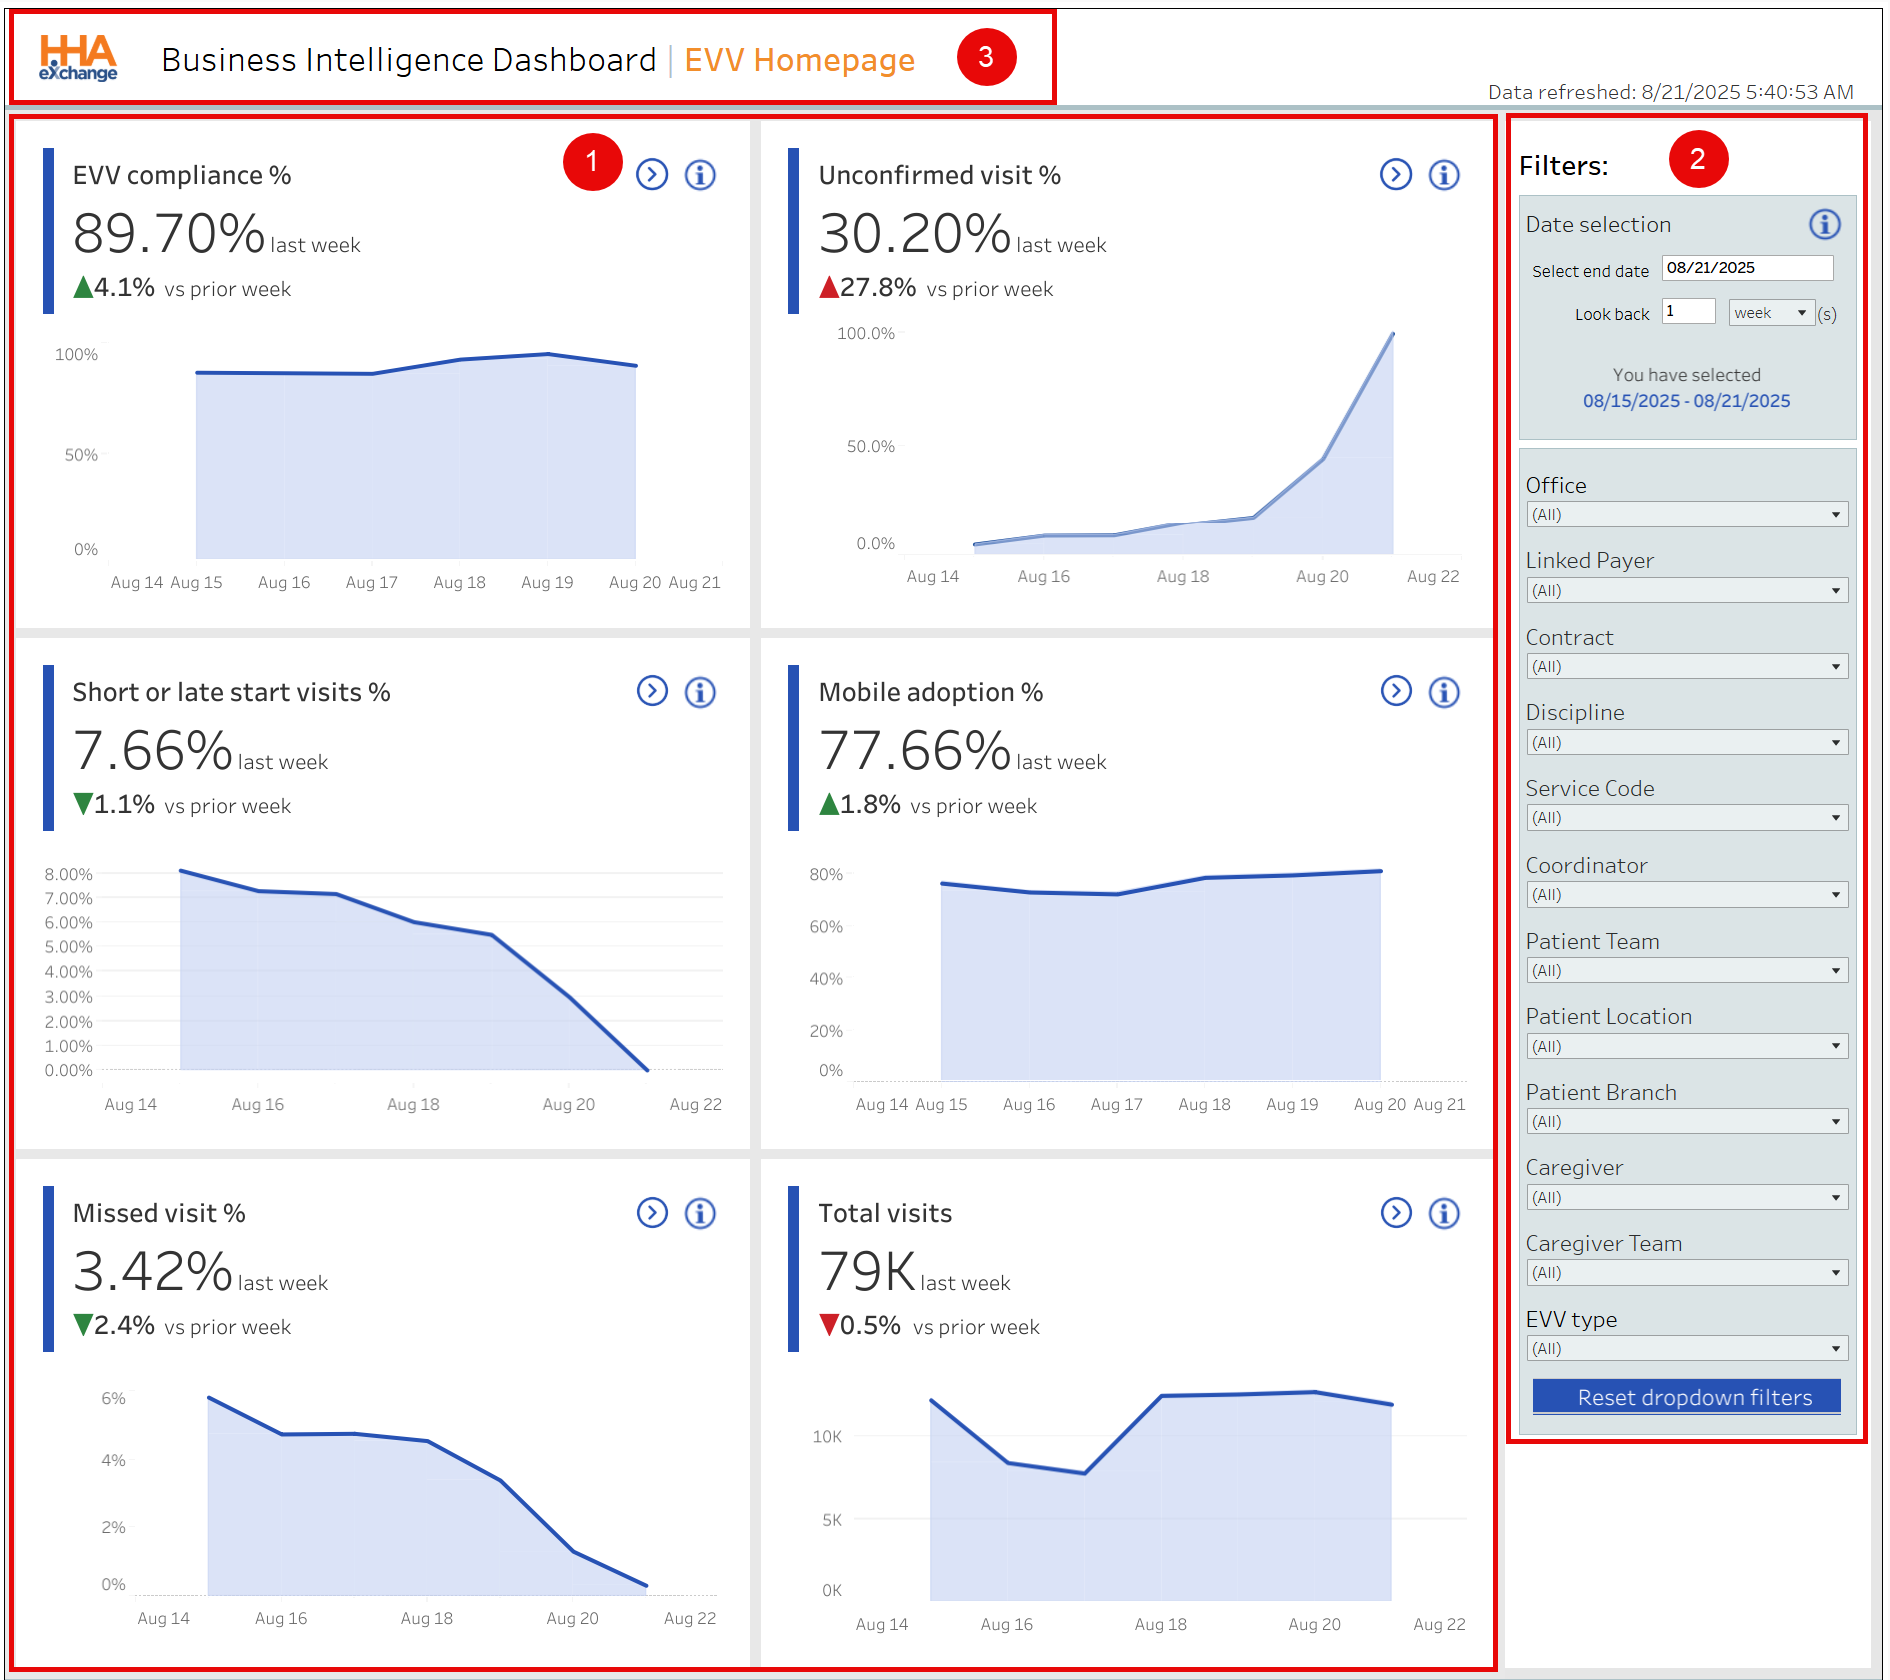The width and height of the screenshot is (1890, 1680).
Task: Open Unconfirmed visit % detail arrow
Action: coord(1396,175)
